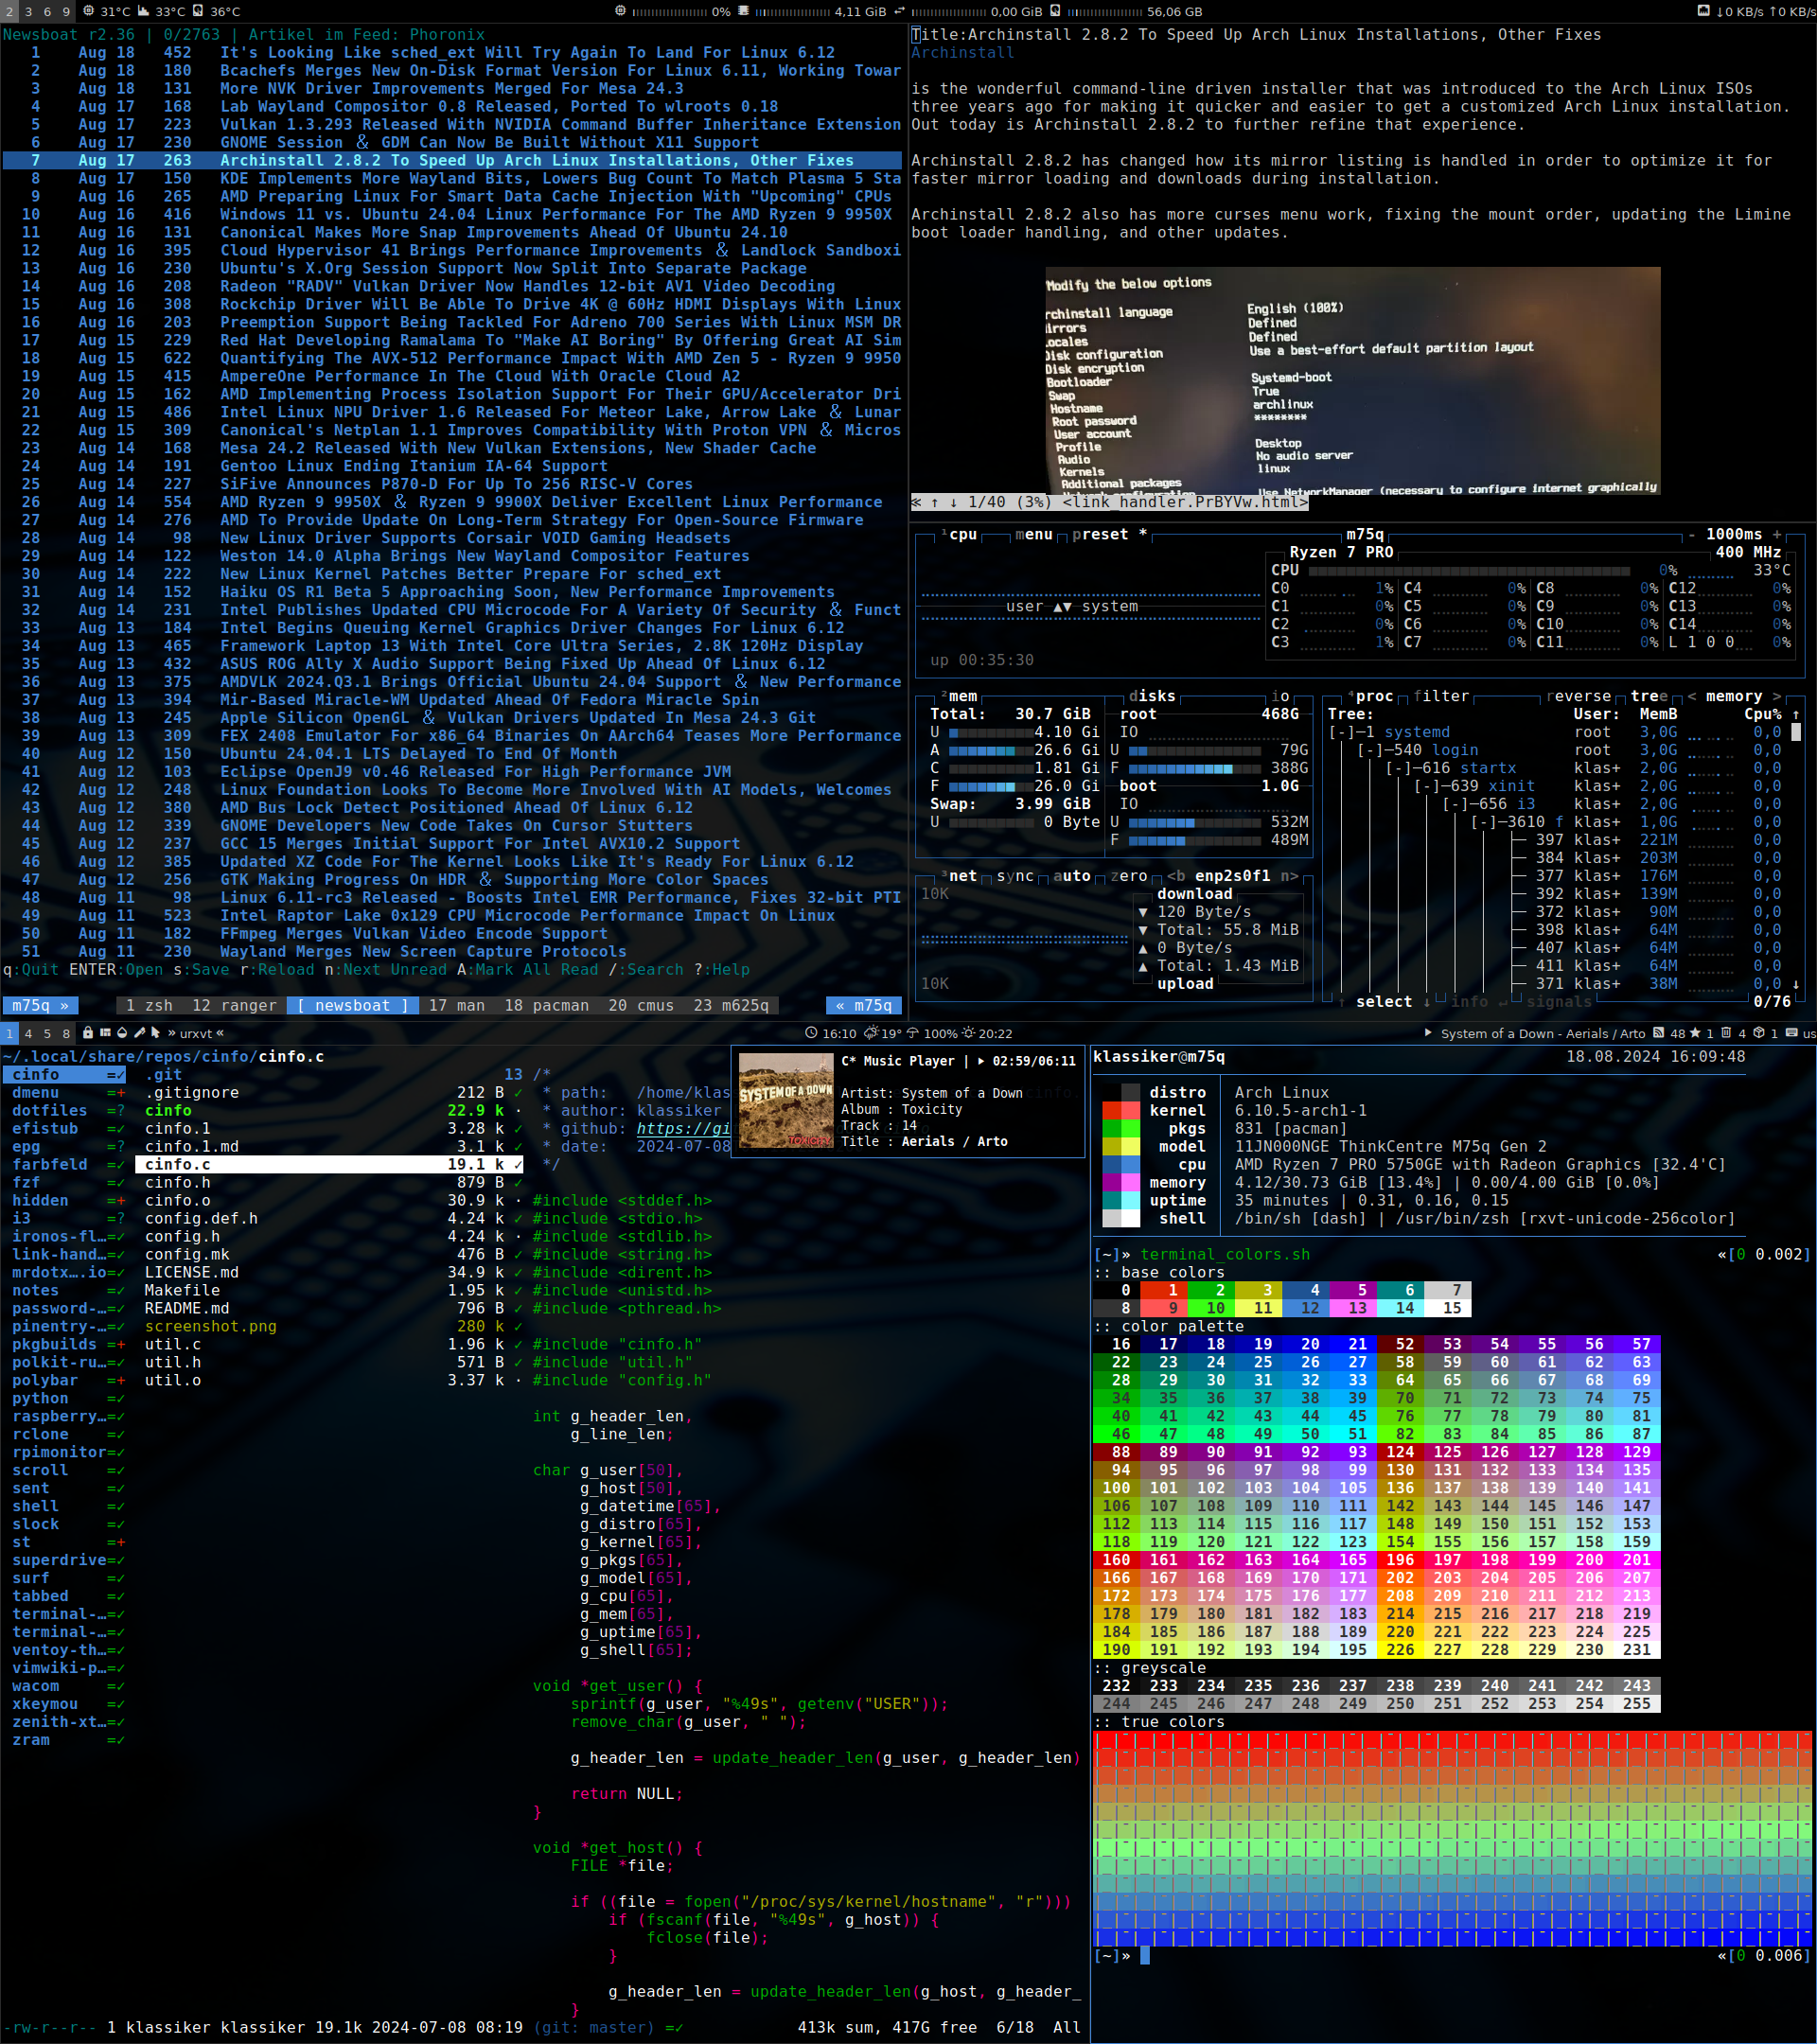
Task: Click the keyboard layout icon
Action: pos(1791,1033)
